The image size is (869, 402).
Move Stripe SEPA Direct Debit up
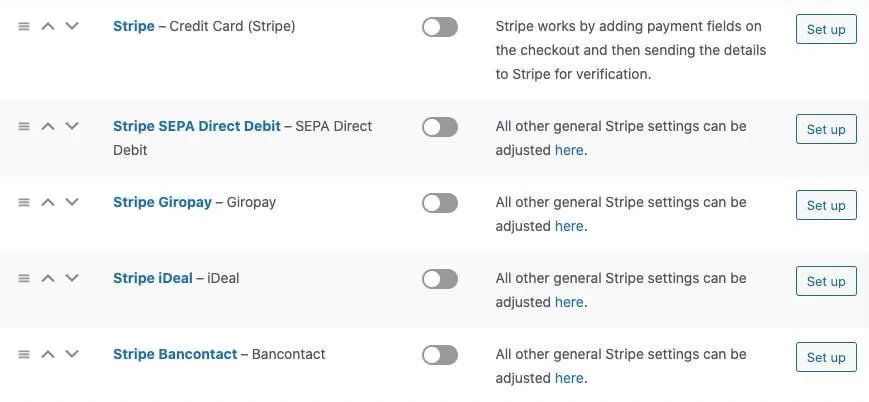[x=47, y=127]
